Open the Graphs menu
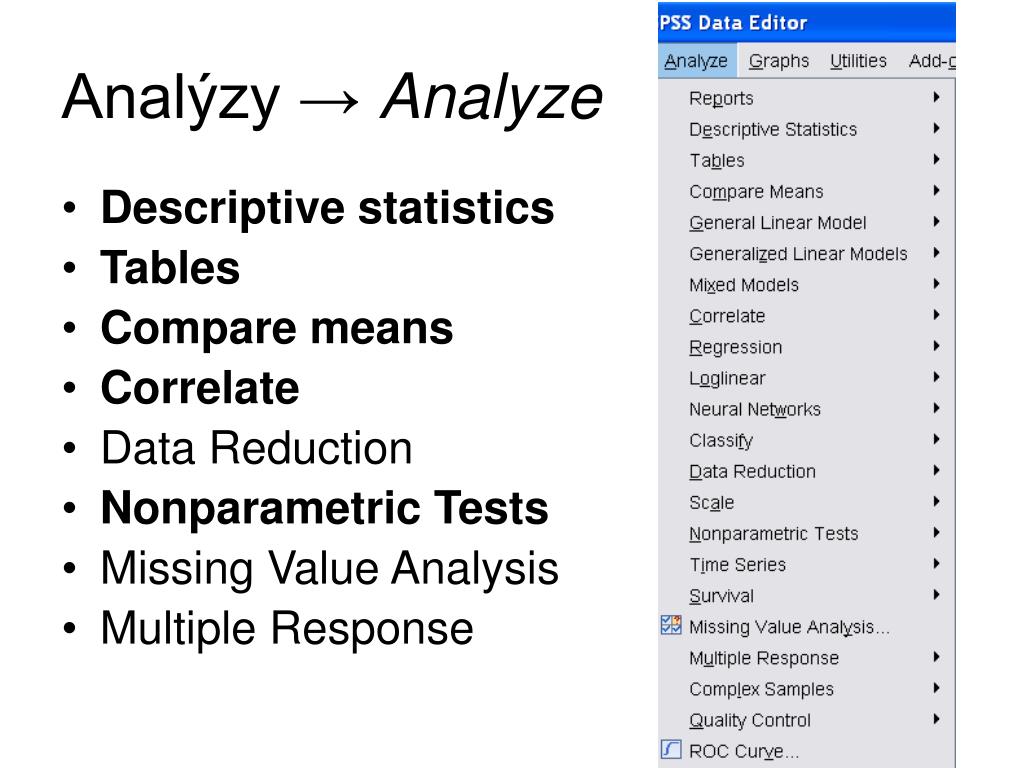1024x768 pixels. 778,61
